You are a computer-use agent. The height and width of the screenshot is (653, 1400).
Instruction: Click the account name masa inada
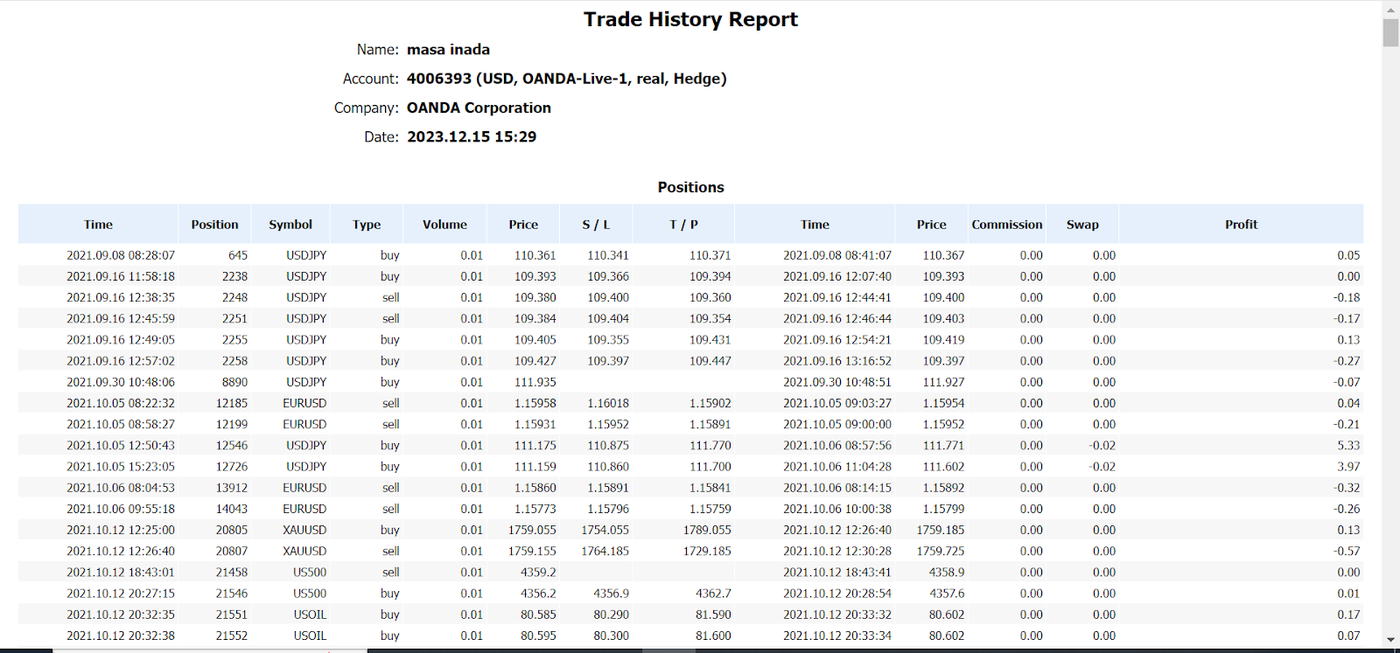(x=448, y=49)
